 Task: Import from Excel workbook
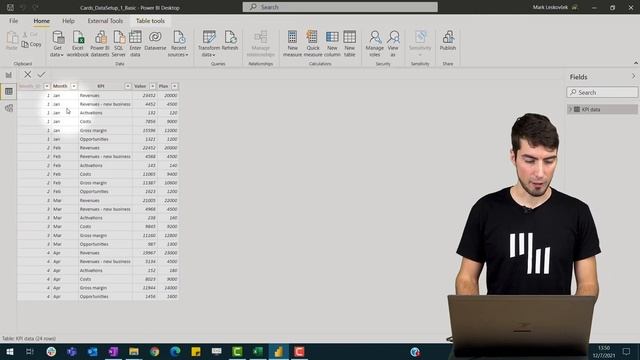click(78, 43)
